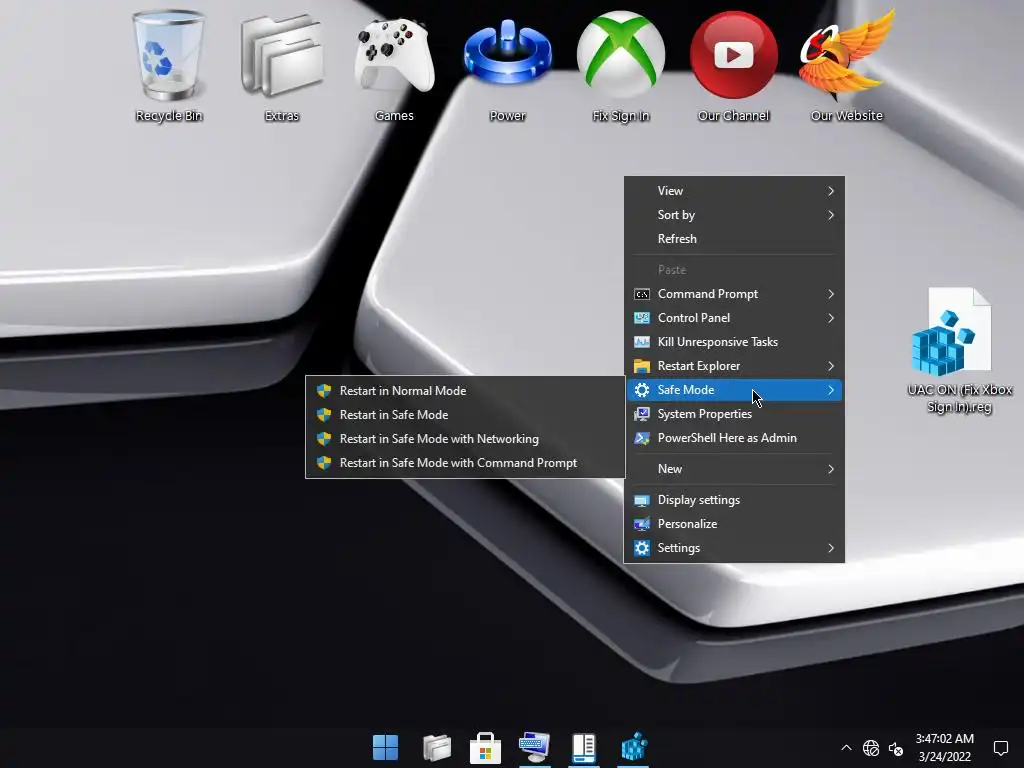1024x768 pixels.
Task: Click the document viewer taskbar icon
Action: pos(584,747)
